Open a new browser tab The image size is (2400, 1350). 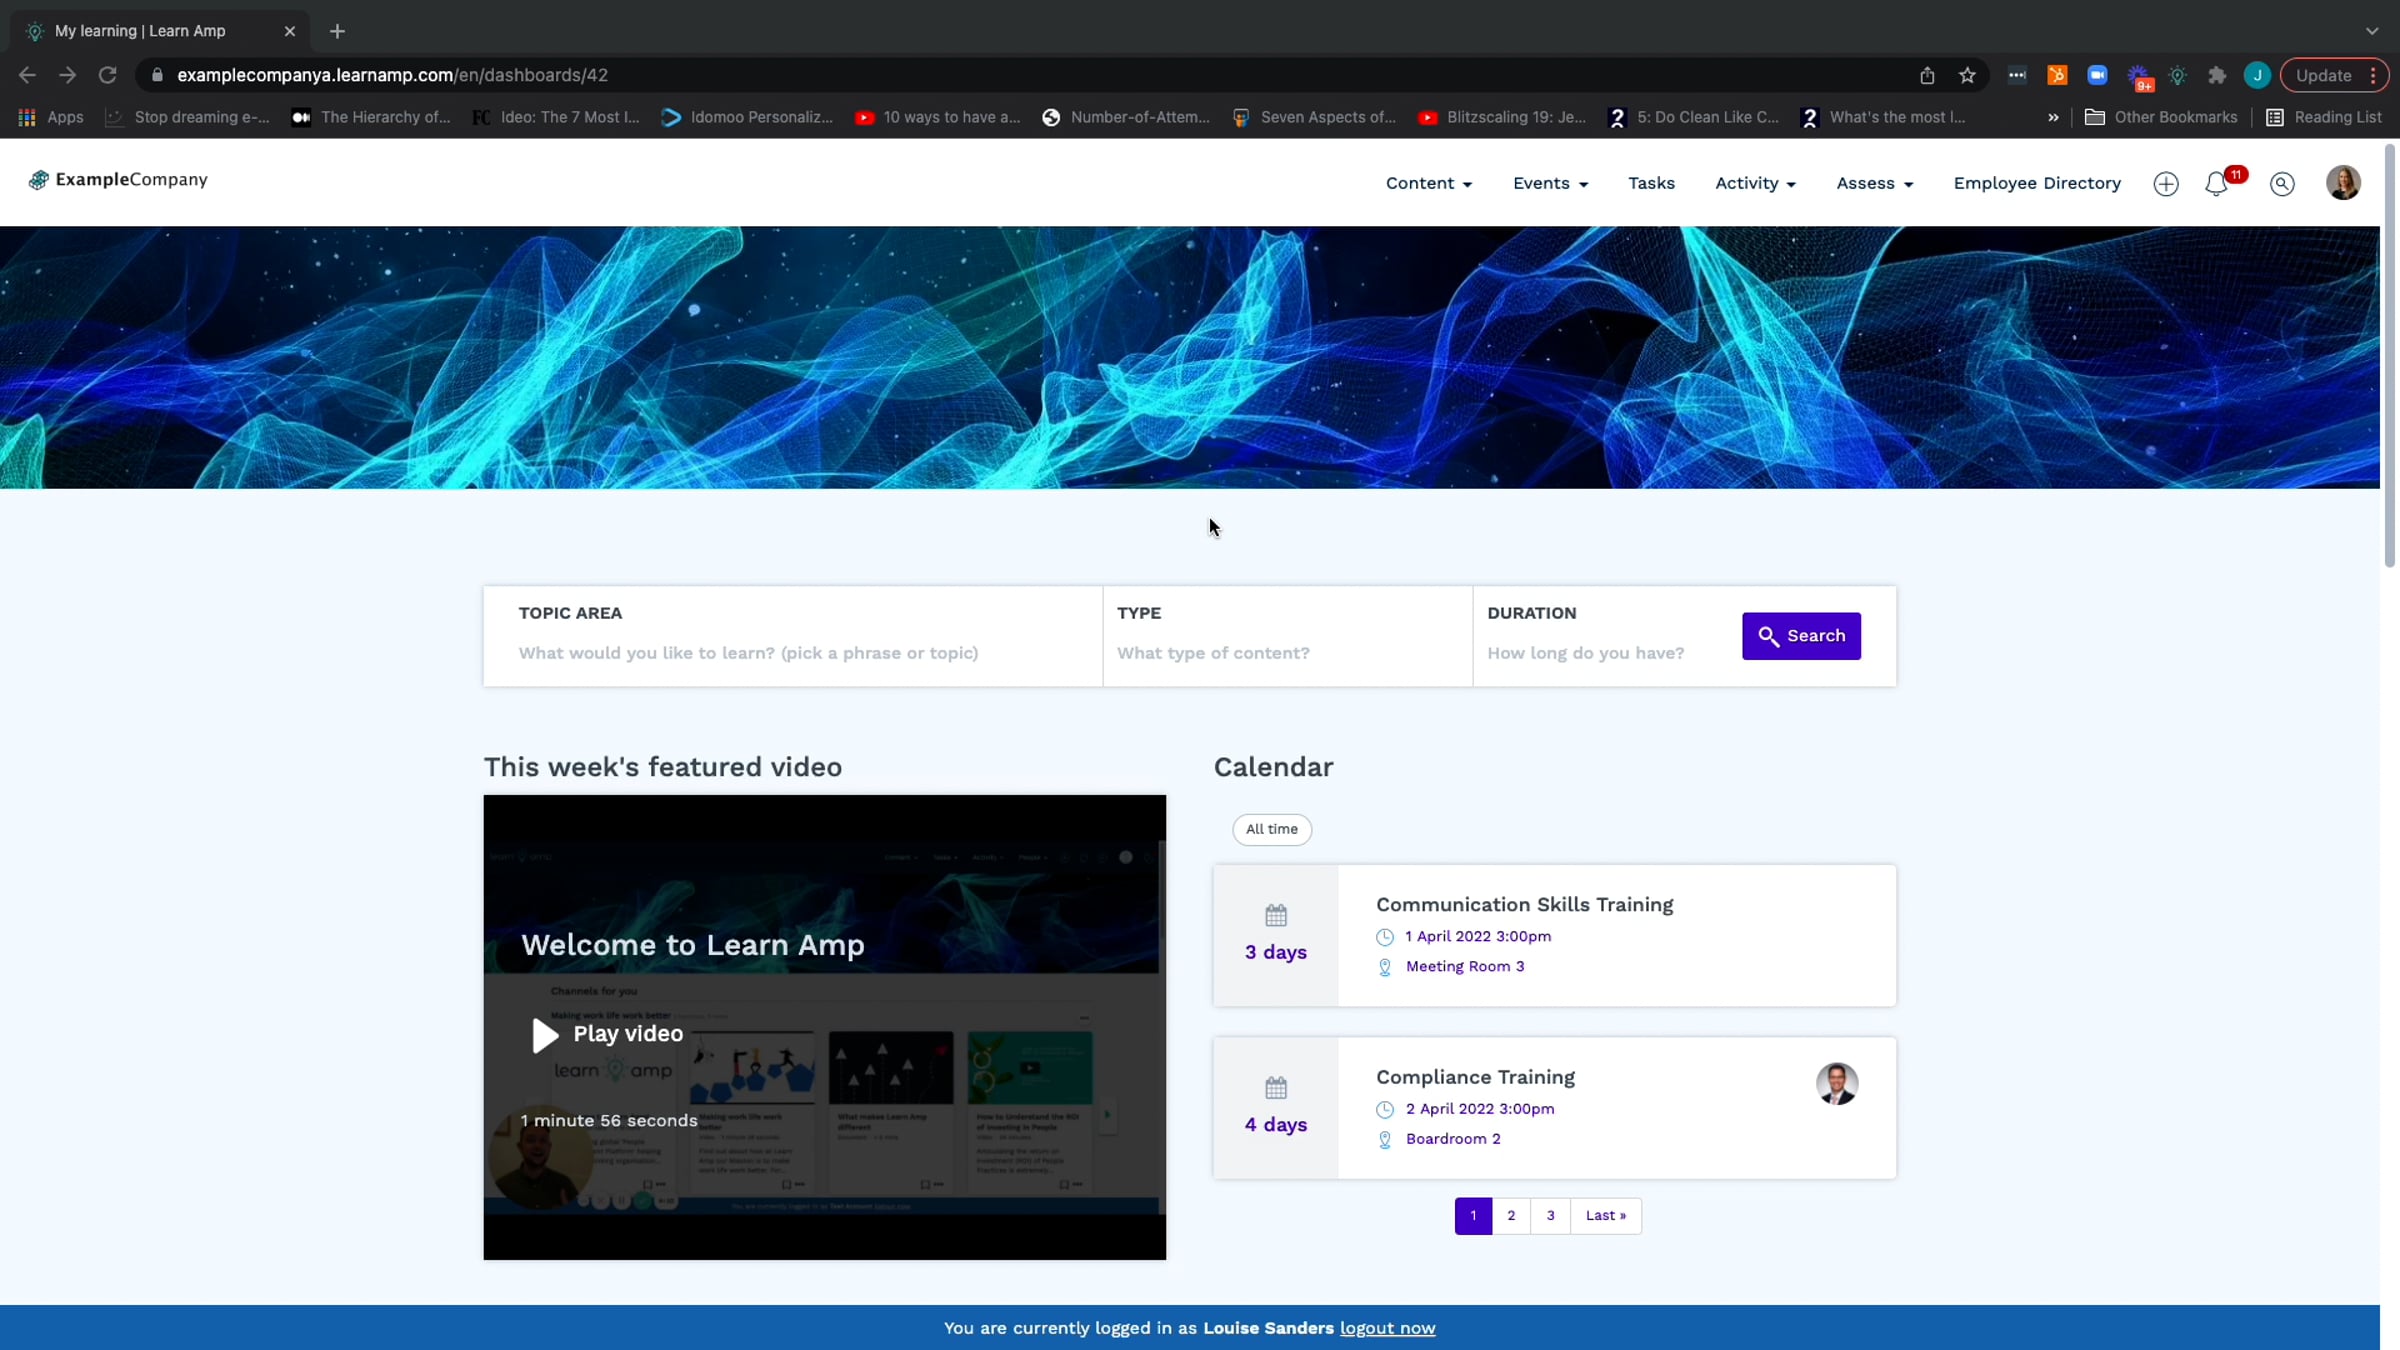[337, 31]
